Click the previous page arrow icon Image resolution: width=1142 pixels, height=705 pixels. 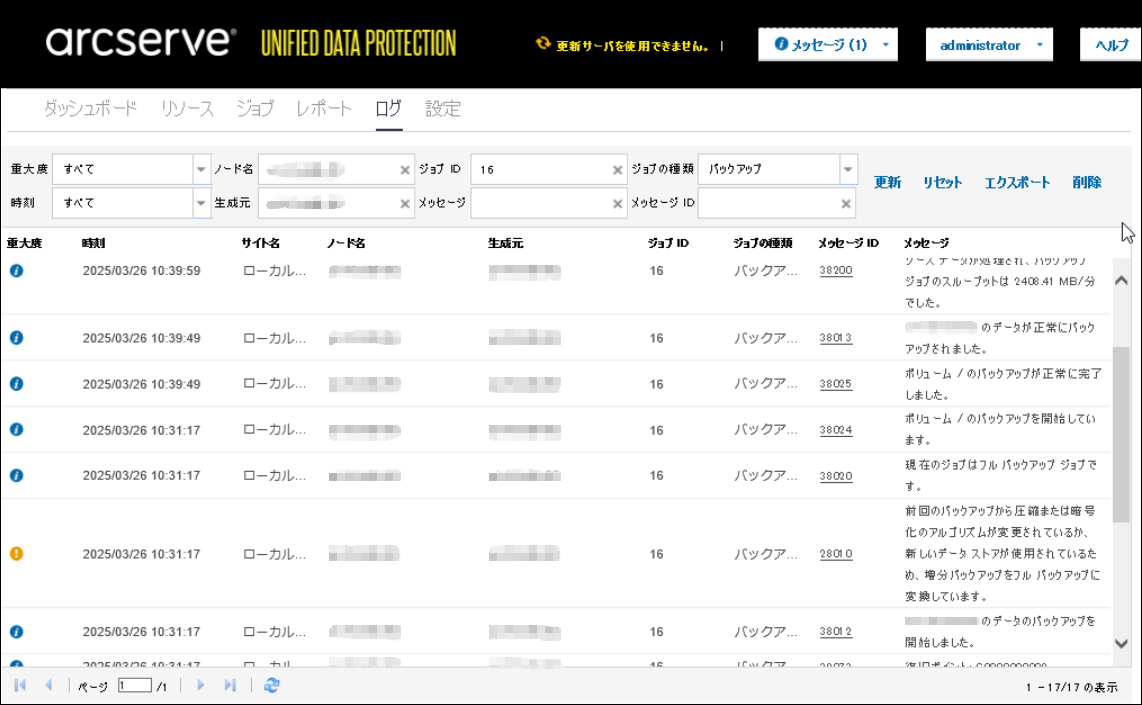click(48, 685)
